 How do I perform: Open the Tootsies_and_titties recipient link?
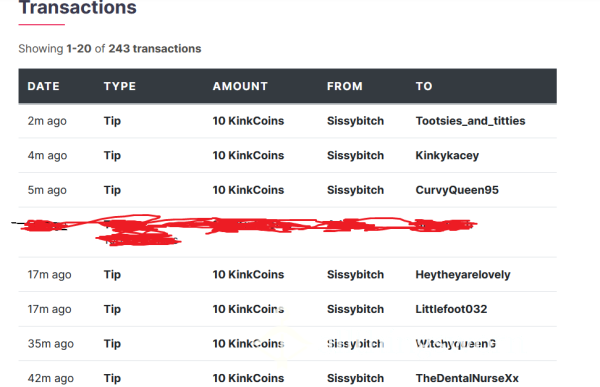point(470,121)
